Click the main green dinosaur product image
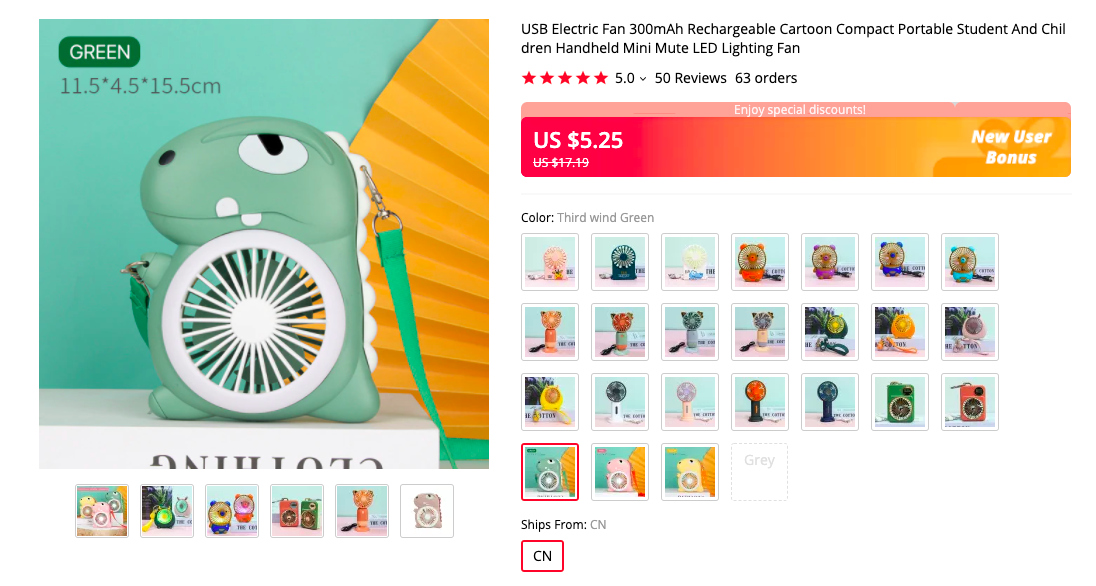This screenshot has height=586, width=1096. (x=264, y=242)
